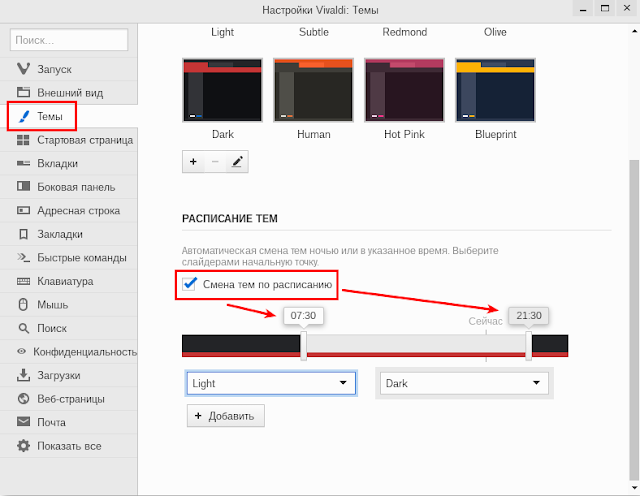This screenshot has height=496, width=640.
Task: Click the eye icon beside Конфиденциальность
Action: click(22, 351)
